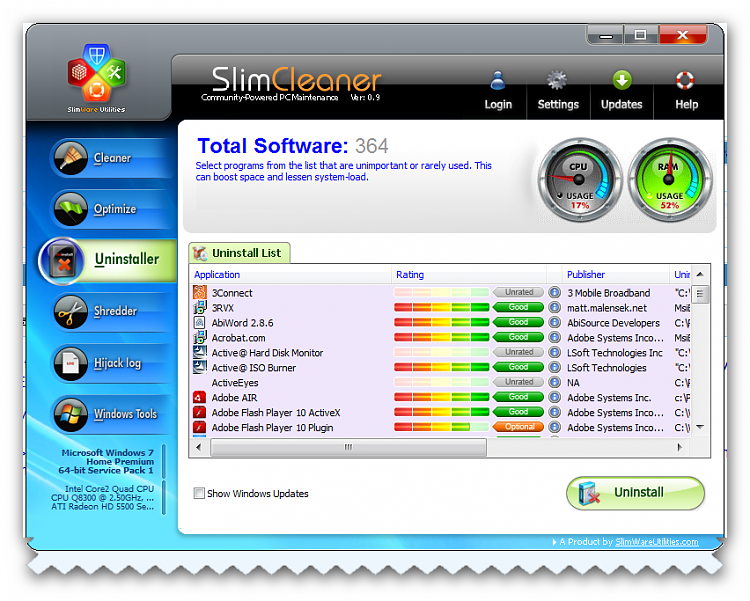Screen dimensions: 750x601
Task: Click info icon for Flash Player 10 Plugin
Action: click(554, 427)
